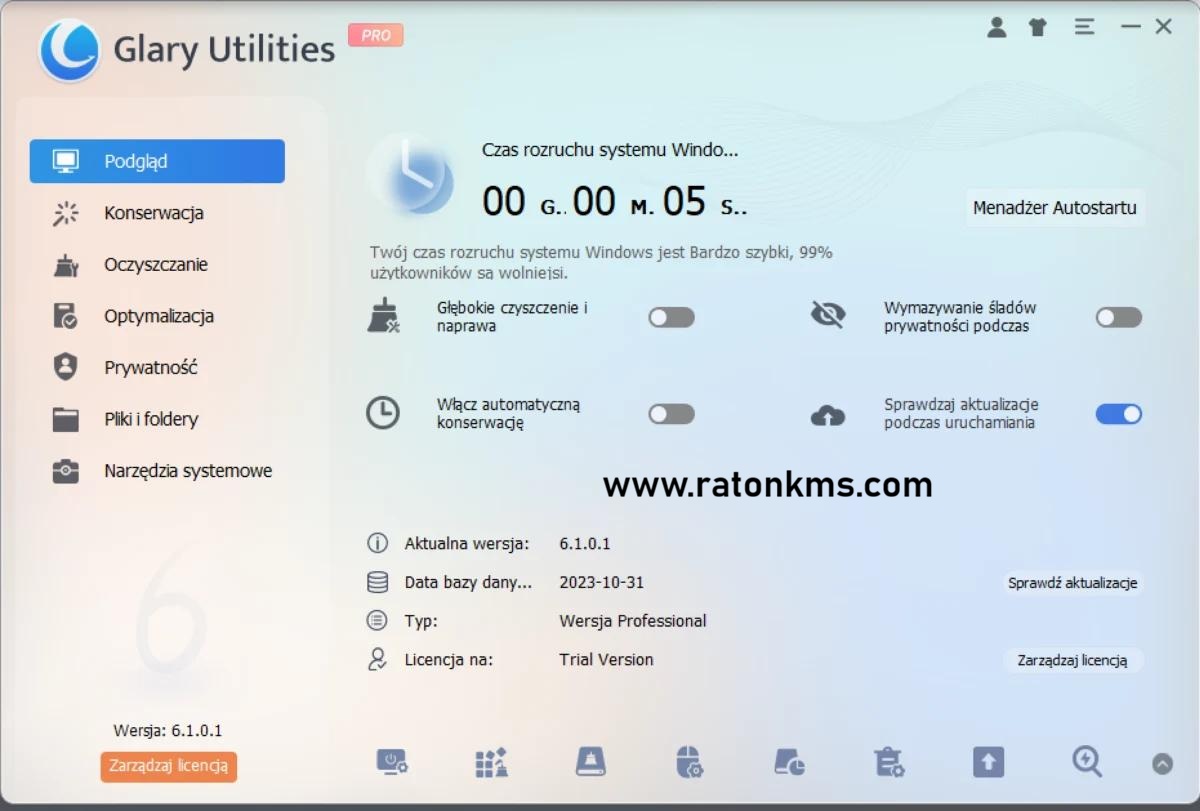Enable Włącz automatyczną konserwację switch
The image size is (1200, 811).
[x=671, y=414]
